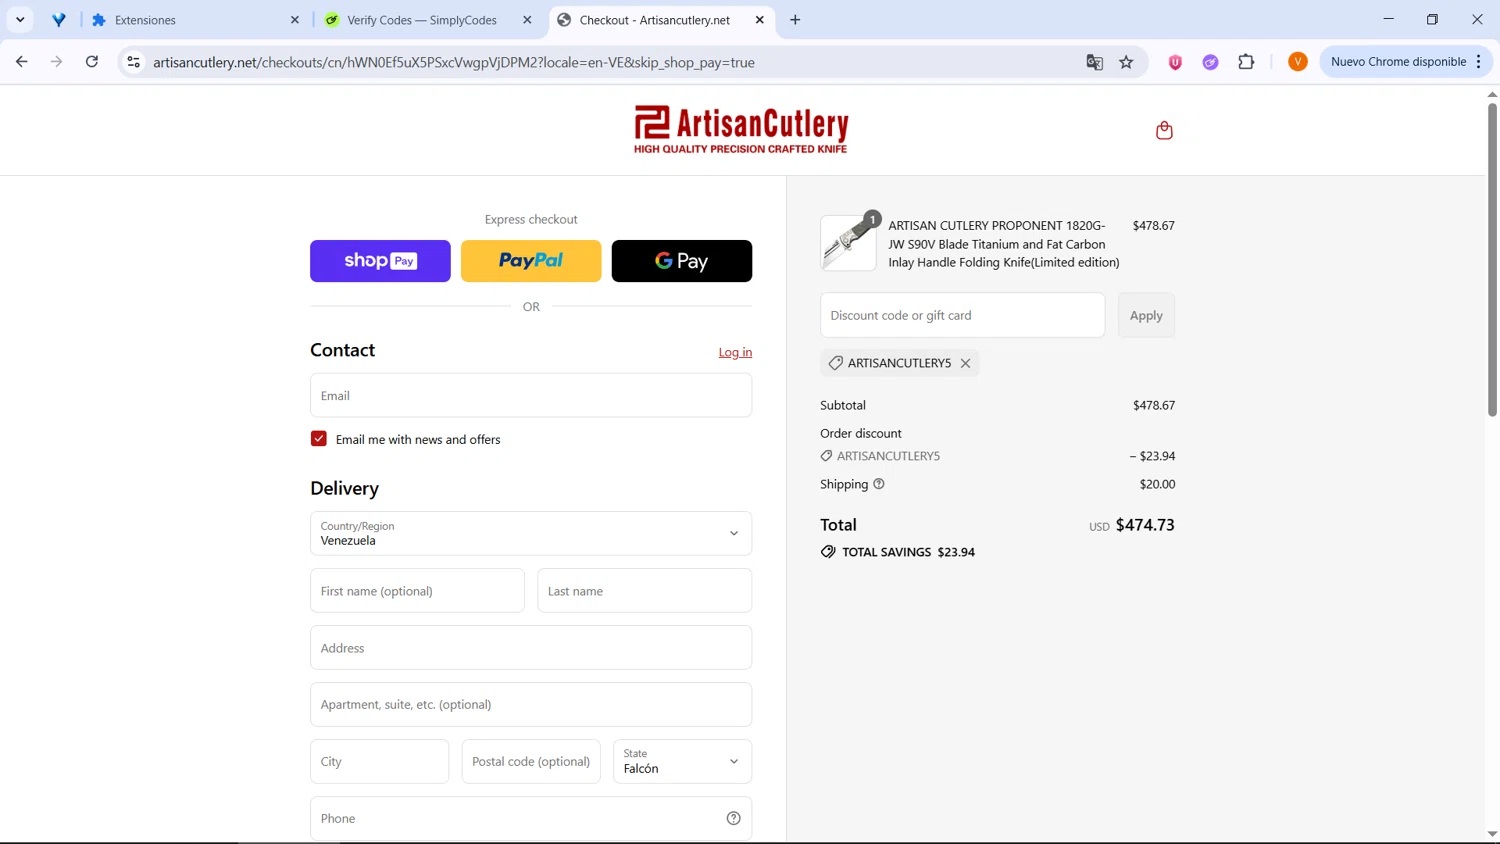Image resolution: width=1500 pixels, height=844 pixels.
Task: Focus the Phone input field
Action: pos(531,818)
